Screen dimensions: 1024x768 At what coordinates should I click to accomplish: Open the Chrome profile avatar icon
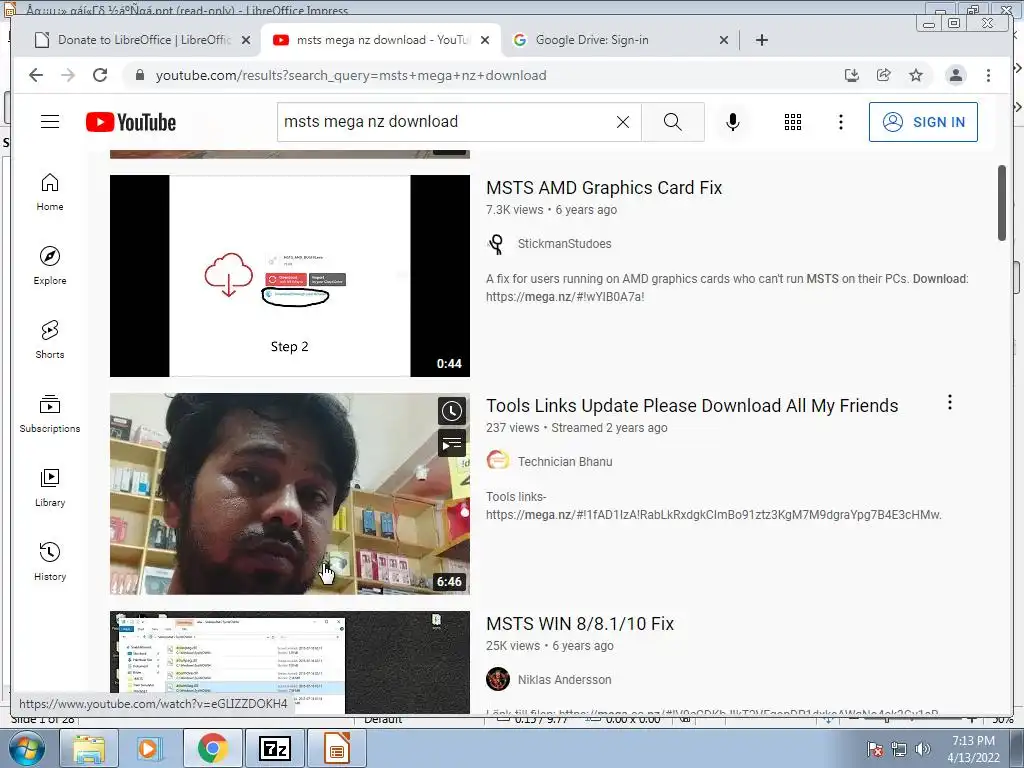(955, 75)
